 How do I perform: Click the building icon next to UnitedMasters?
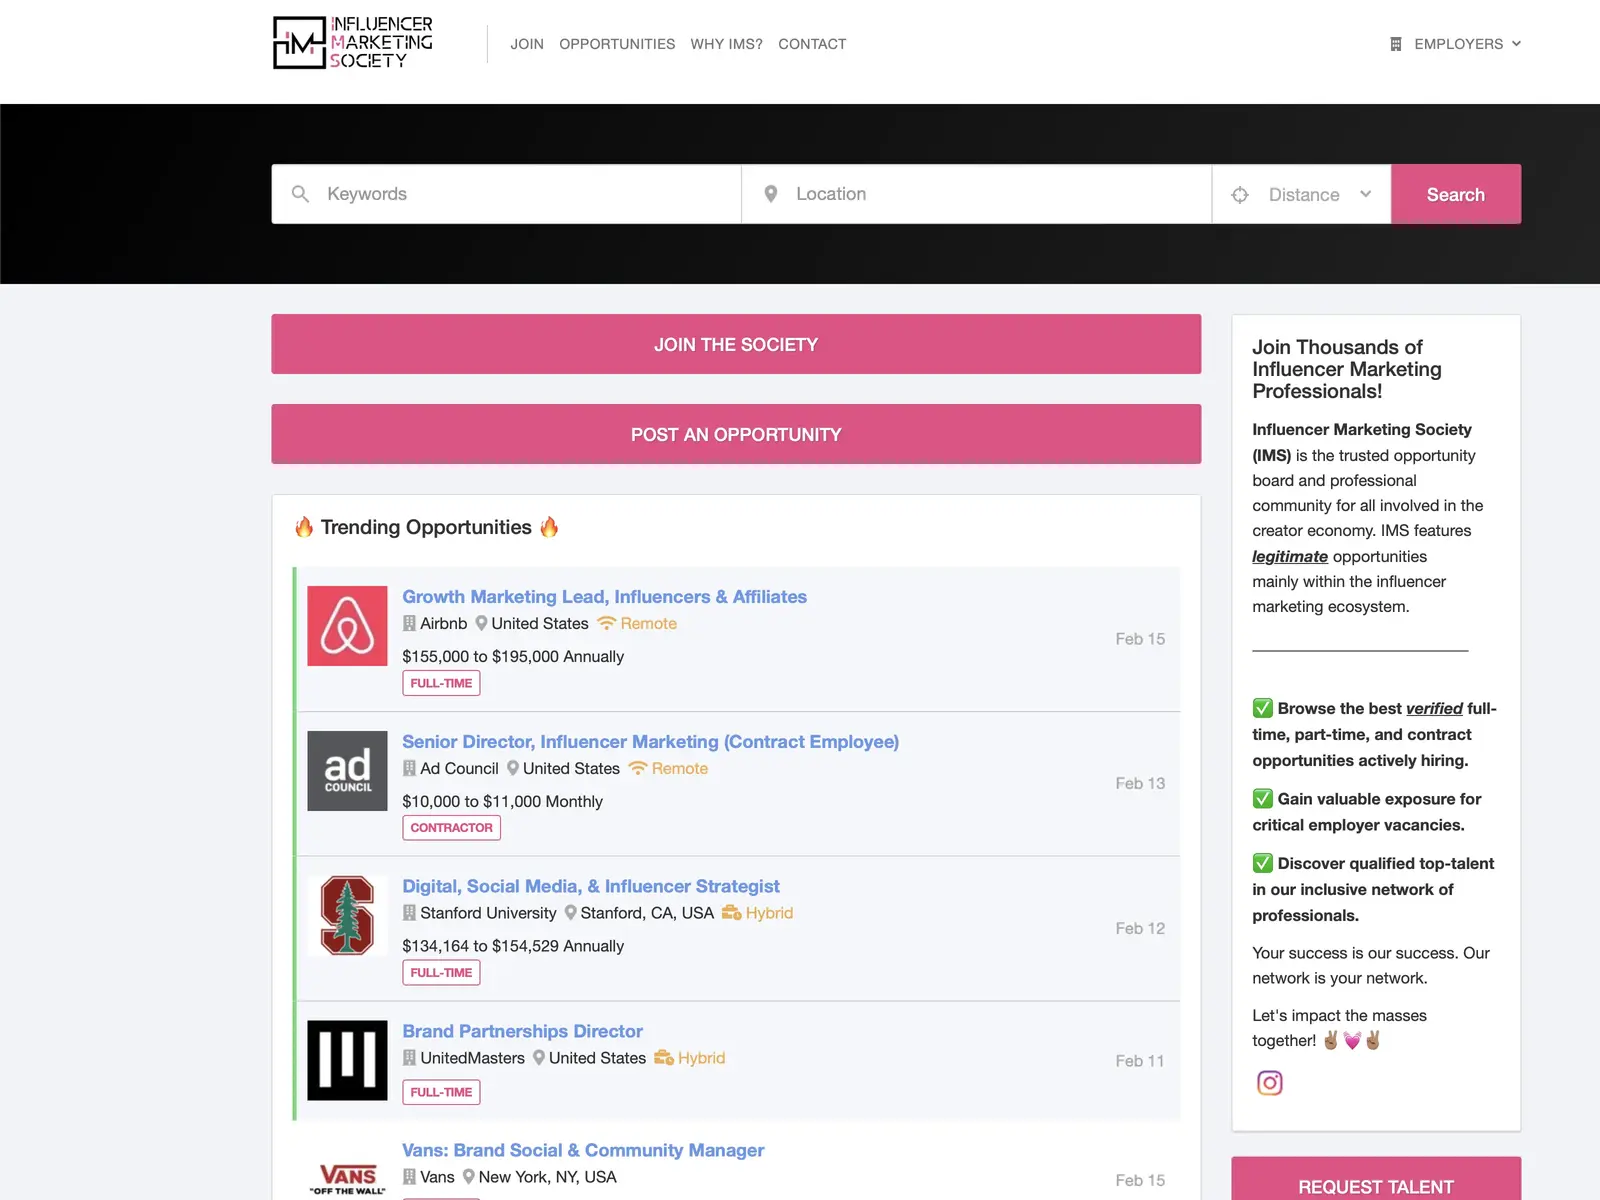[x=409, y=1058]
